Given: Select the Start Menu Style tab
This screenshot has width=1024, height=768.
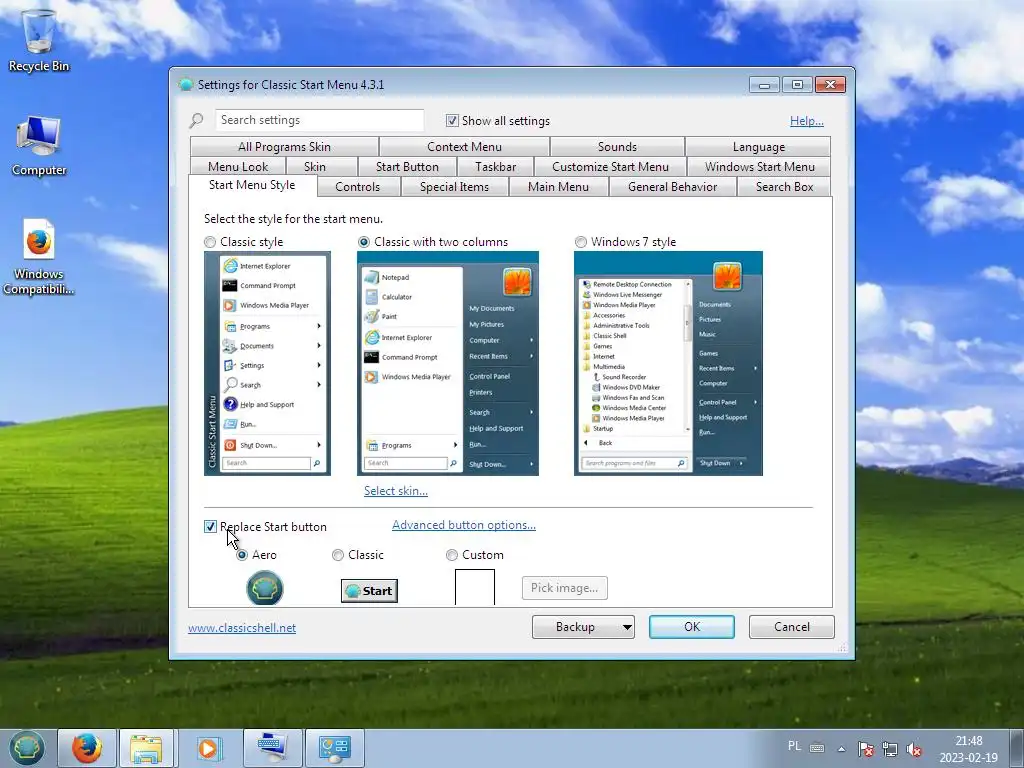Looking at the screenshot, I should coord(252,185).
